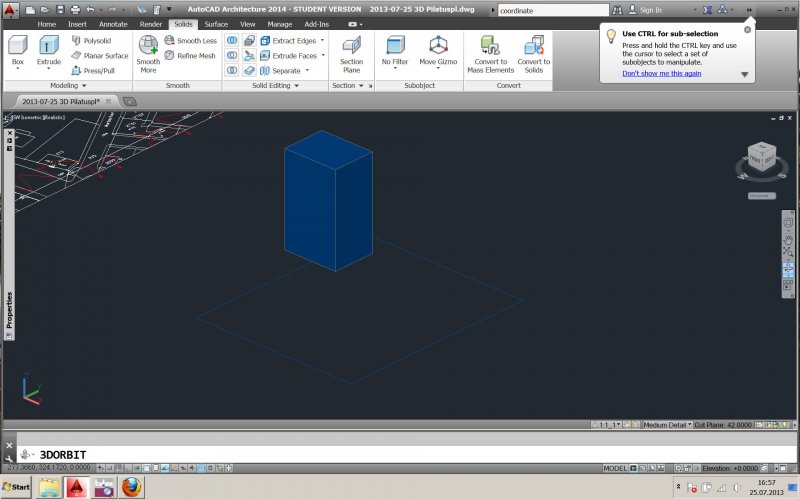Open Firefox from the taskbar
The width and height of the screenshot is (800, 500).
coord(131,487)
